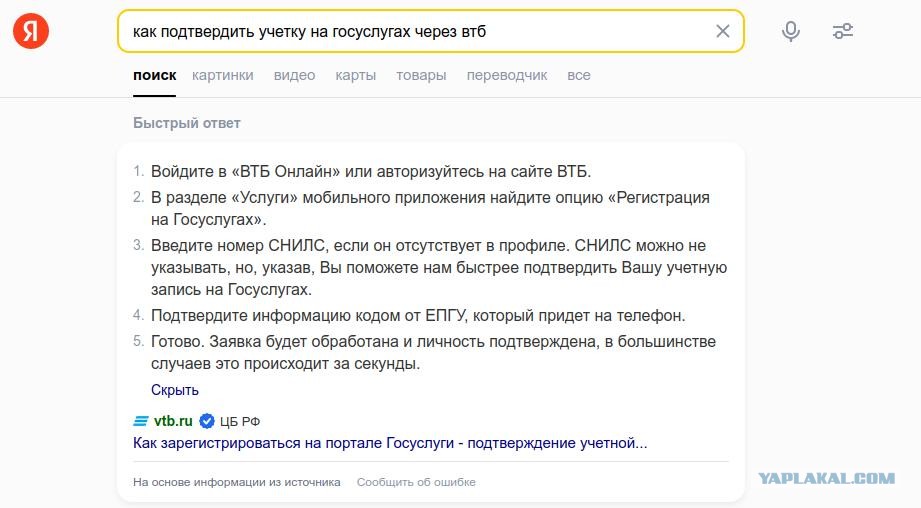
Task: Clear the search query with X icon
Action: [x=722, y=31]
